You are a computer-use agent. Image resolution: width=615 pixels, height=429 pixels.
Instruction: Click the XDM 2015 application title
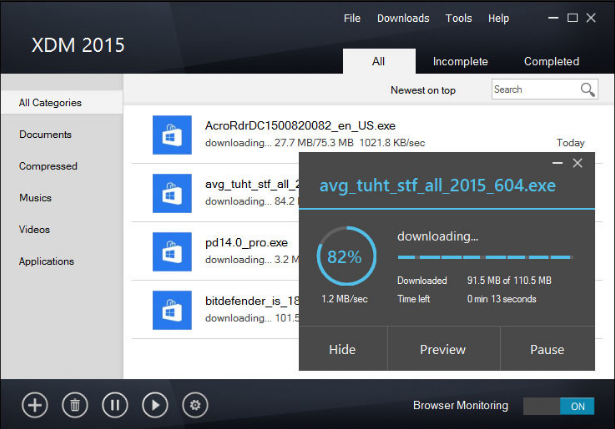pyautogui.click(x=78, y=45)
